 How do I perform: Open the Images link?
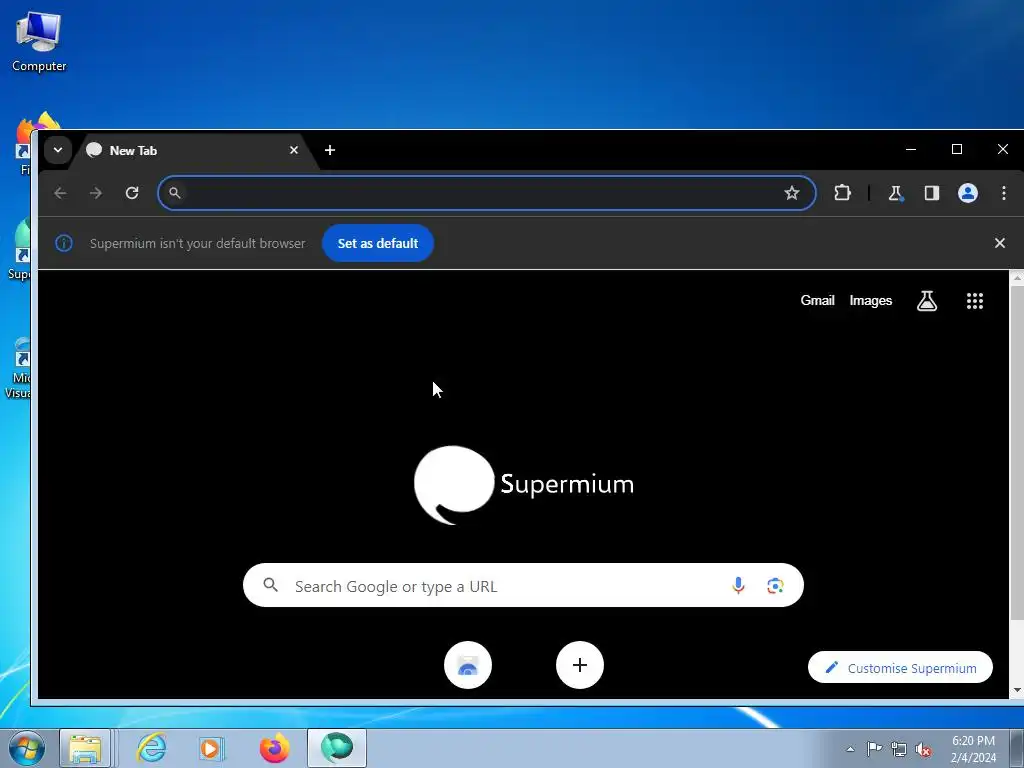pos(871,300)
